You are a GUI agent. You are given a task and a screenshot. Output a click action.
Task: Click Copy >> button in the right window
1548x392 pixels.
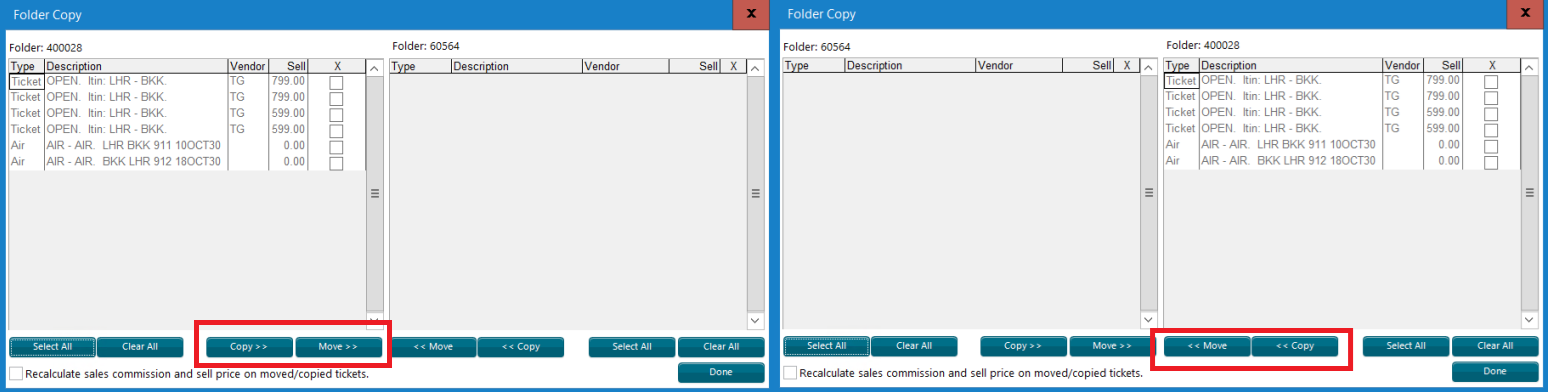1023,346
